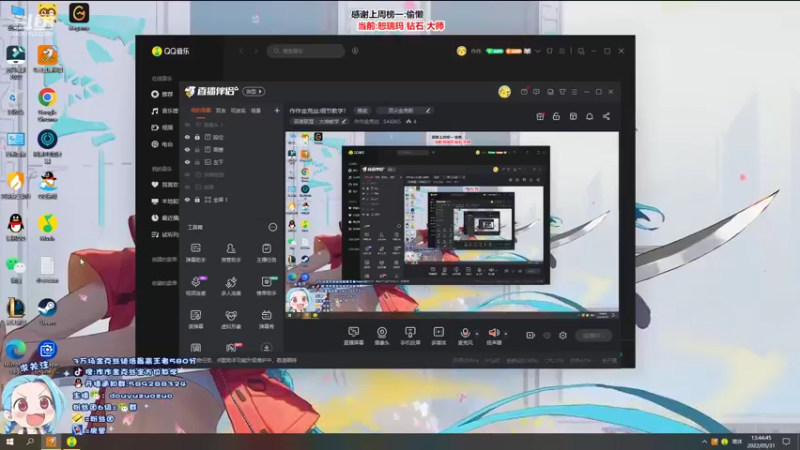800x450 pixels.
Task: Click the streamer avatar in the companion title bar
Action: (504, 91)
